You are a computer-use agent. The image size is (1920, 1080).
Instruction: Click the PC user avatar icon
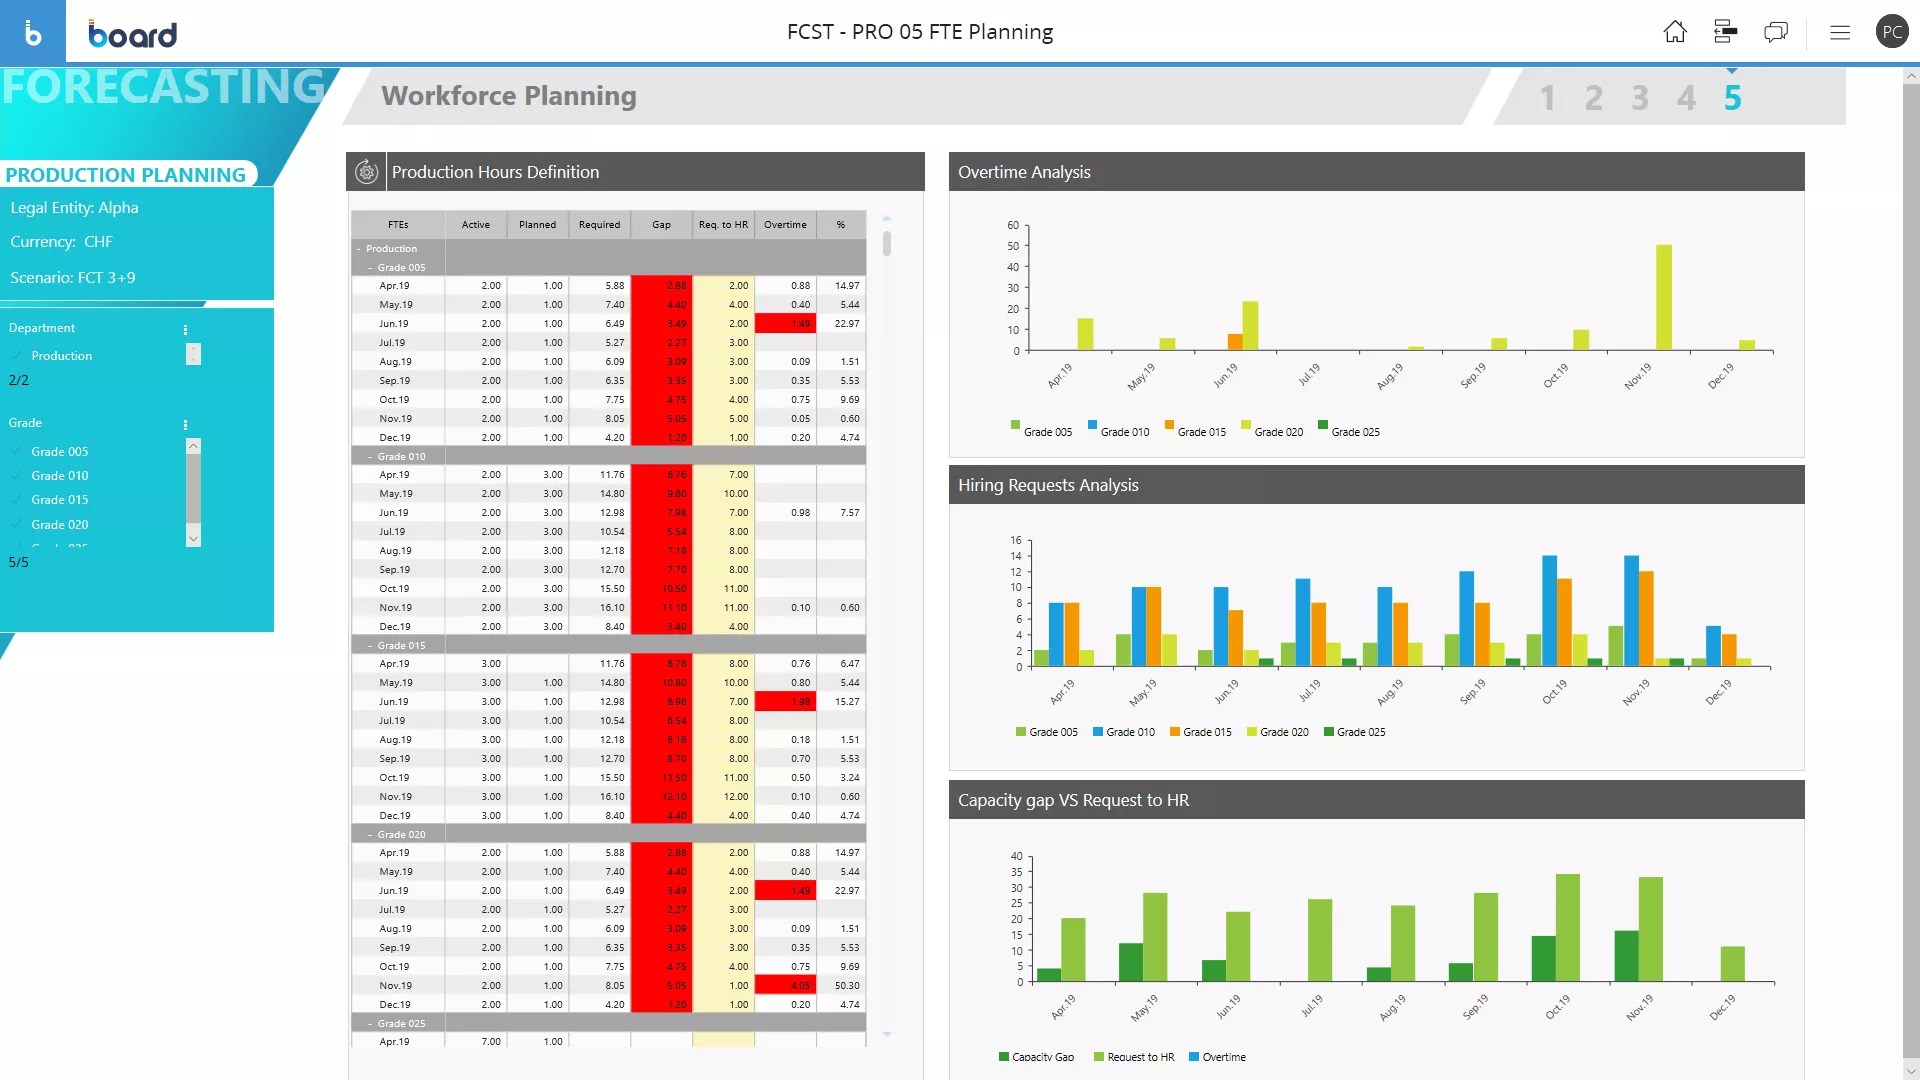(1893, 31)
